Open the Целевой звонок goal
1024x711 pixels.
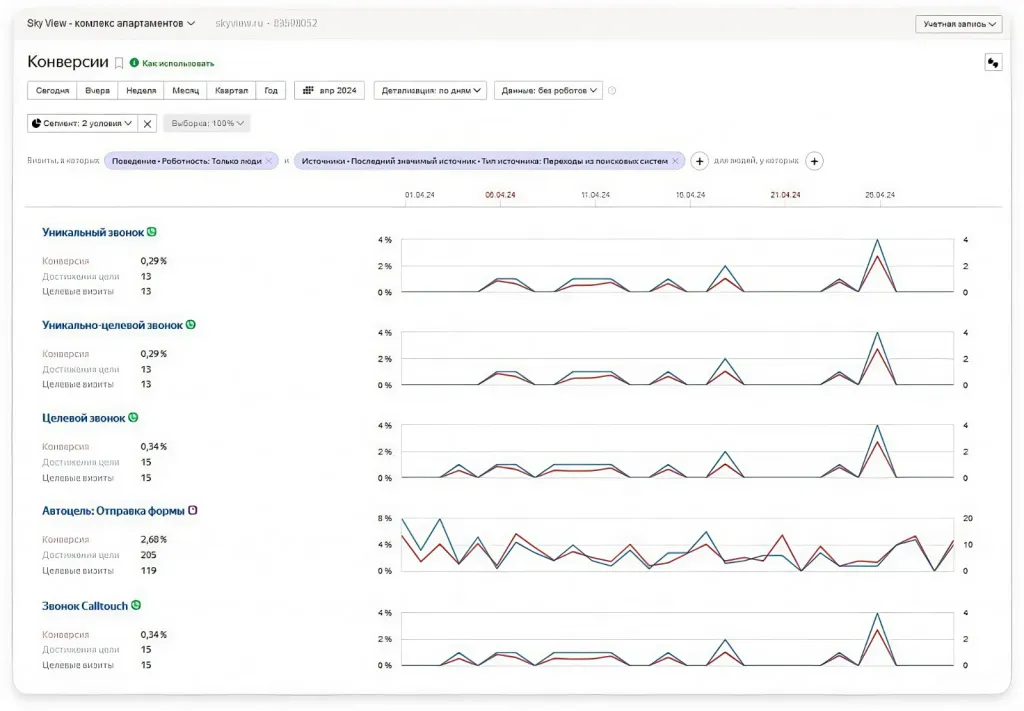[84, 418]
